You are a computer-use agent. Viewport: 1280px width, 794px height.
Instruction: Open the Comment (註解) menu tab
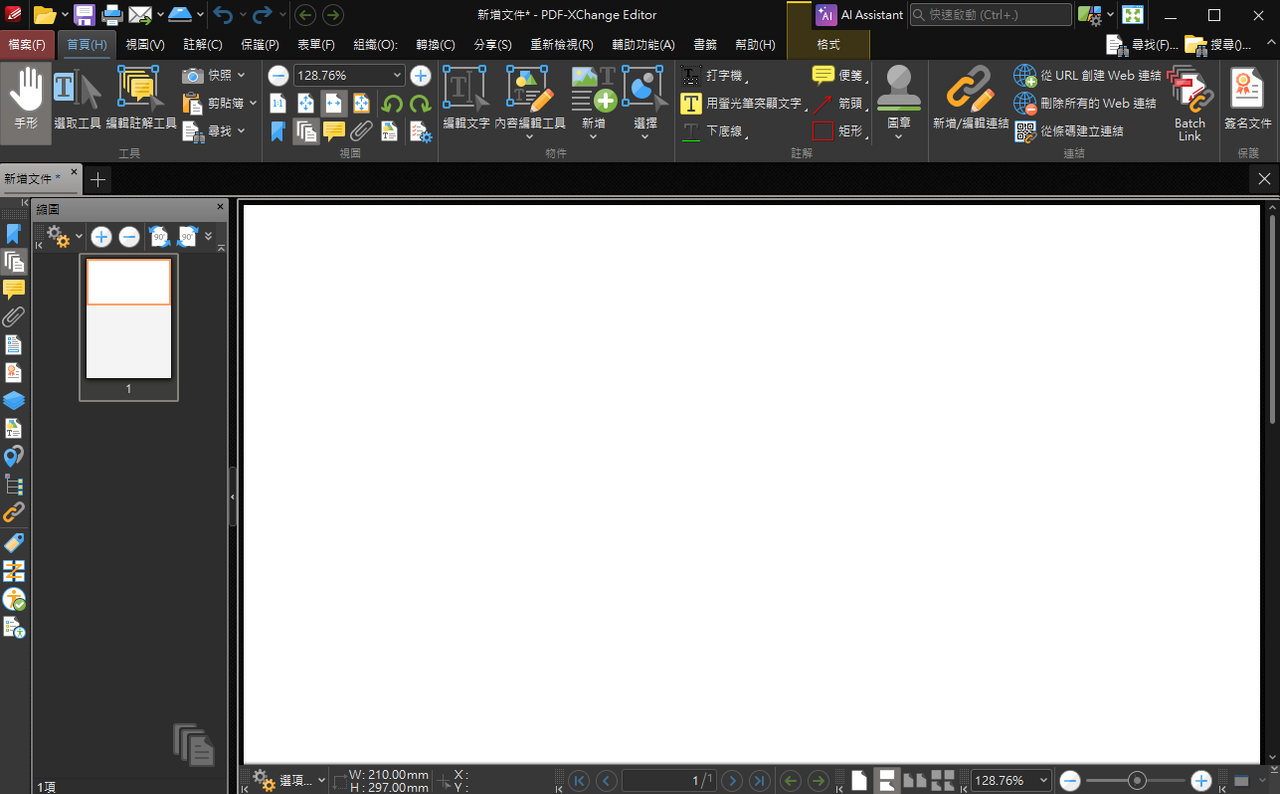pyautogui.click(x=203, y=45)
